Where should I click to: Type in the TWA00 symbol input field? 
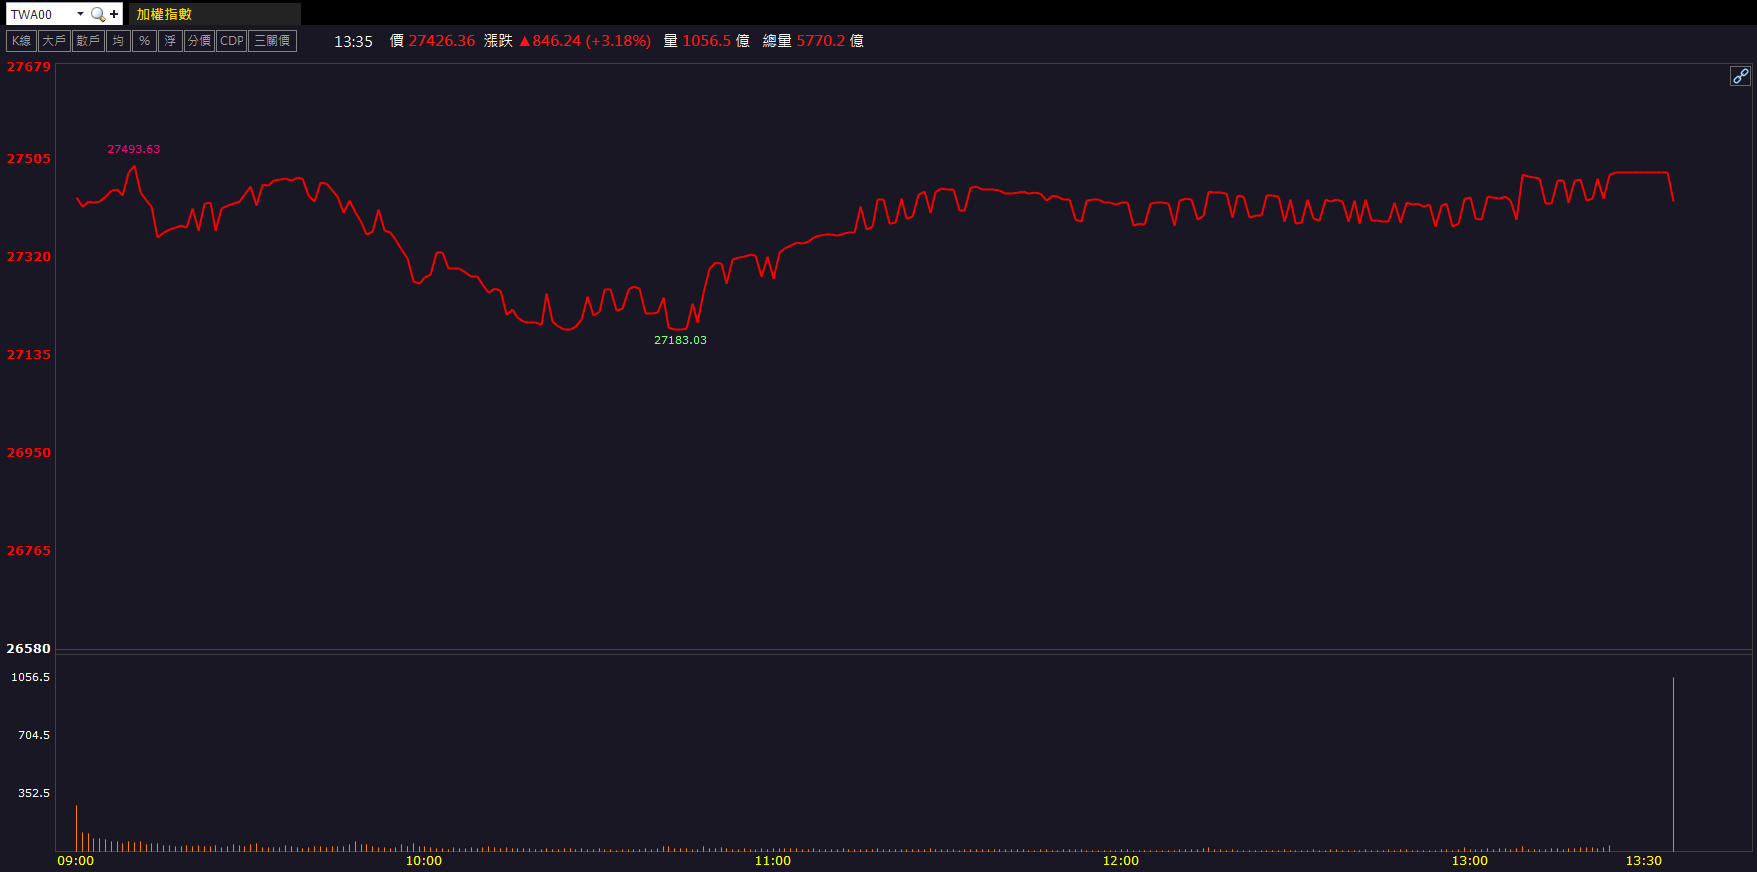click(40, 14)
